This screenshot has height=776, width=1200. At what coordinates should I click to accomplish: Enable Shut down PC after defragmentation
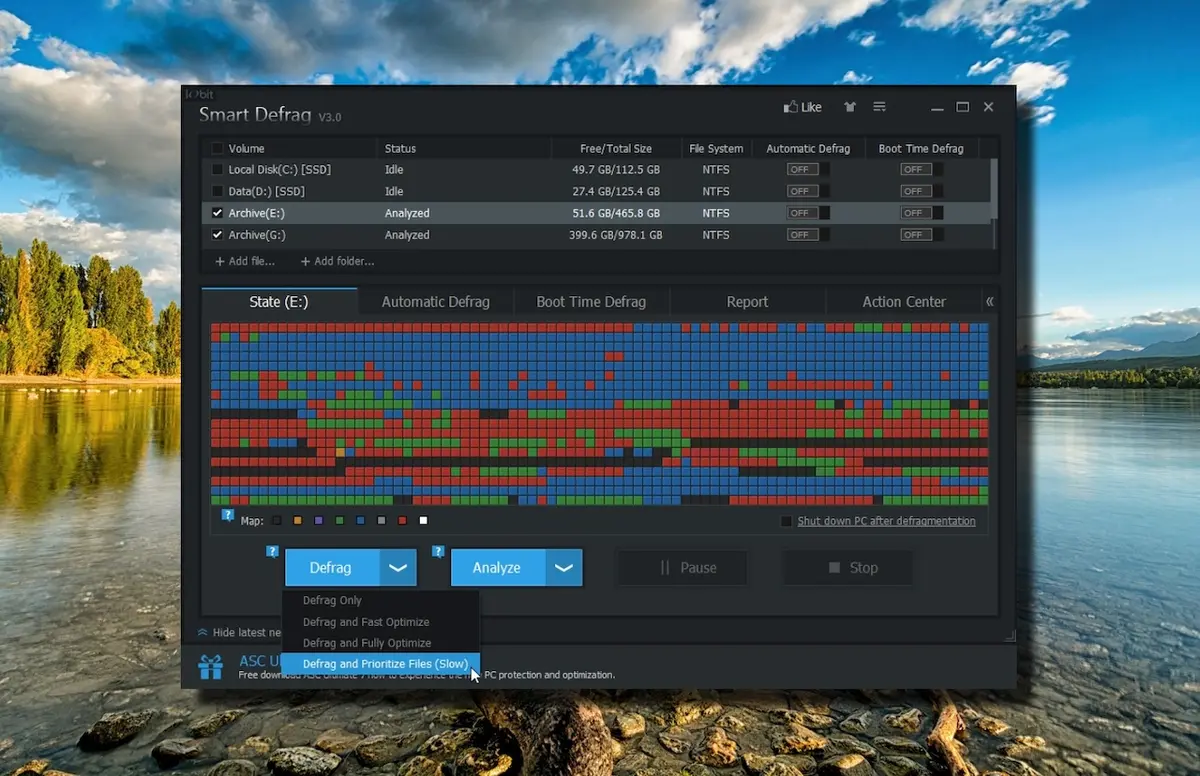[786, 521]
